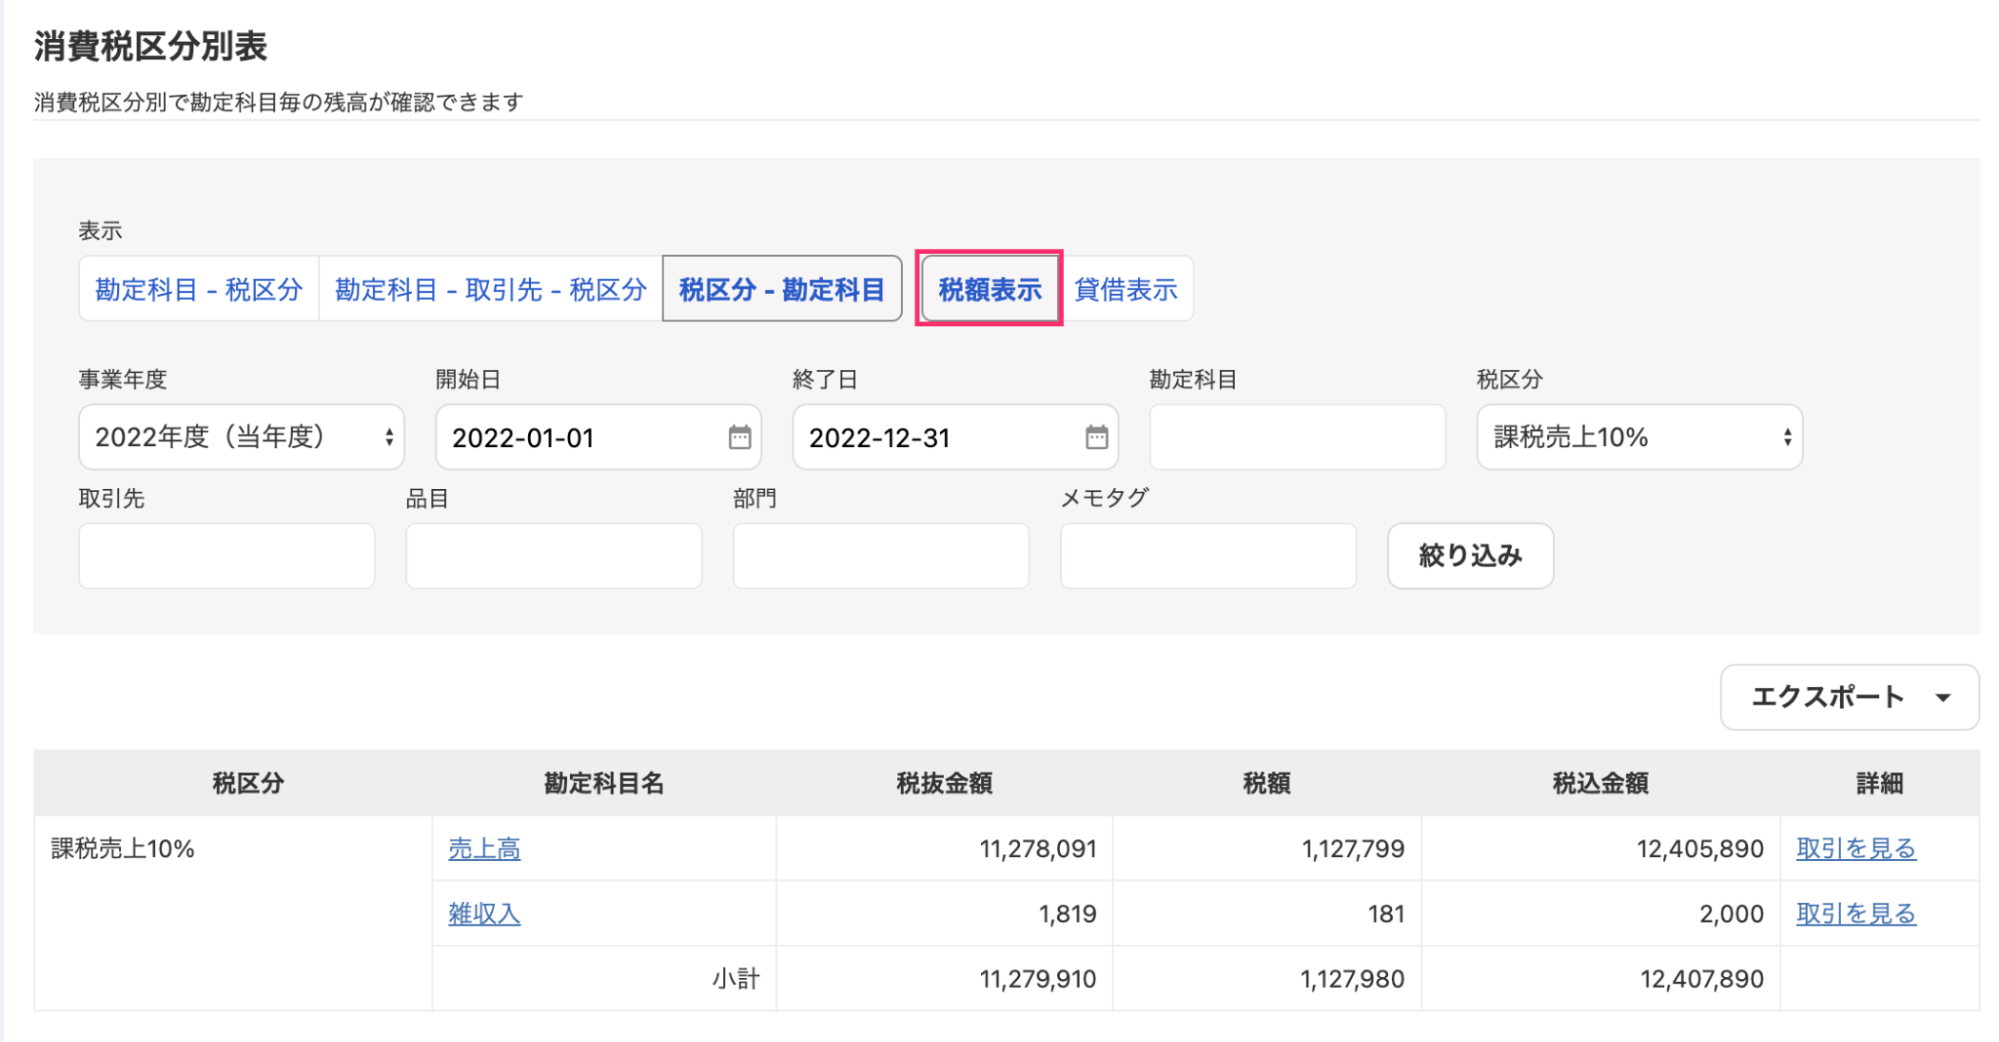Switch to 勘定科目 - 取引先 - 税区分 view
The image size is (1999, 1042).
tap(490, 289)
